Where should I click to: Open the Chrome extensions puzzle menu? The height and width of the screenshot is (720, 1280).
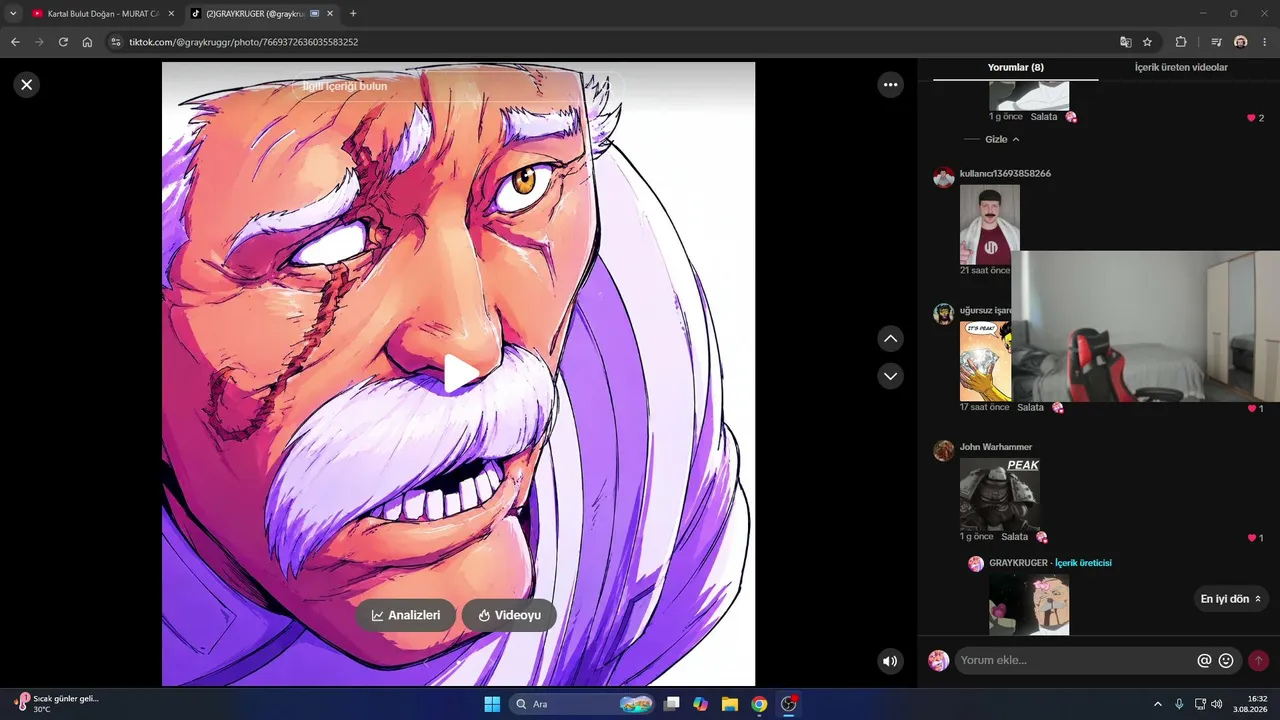pyautogui.click(x=1181, y=42)
